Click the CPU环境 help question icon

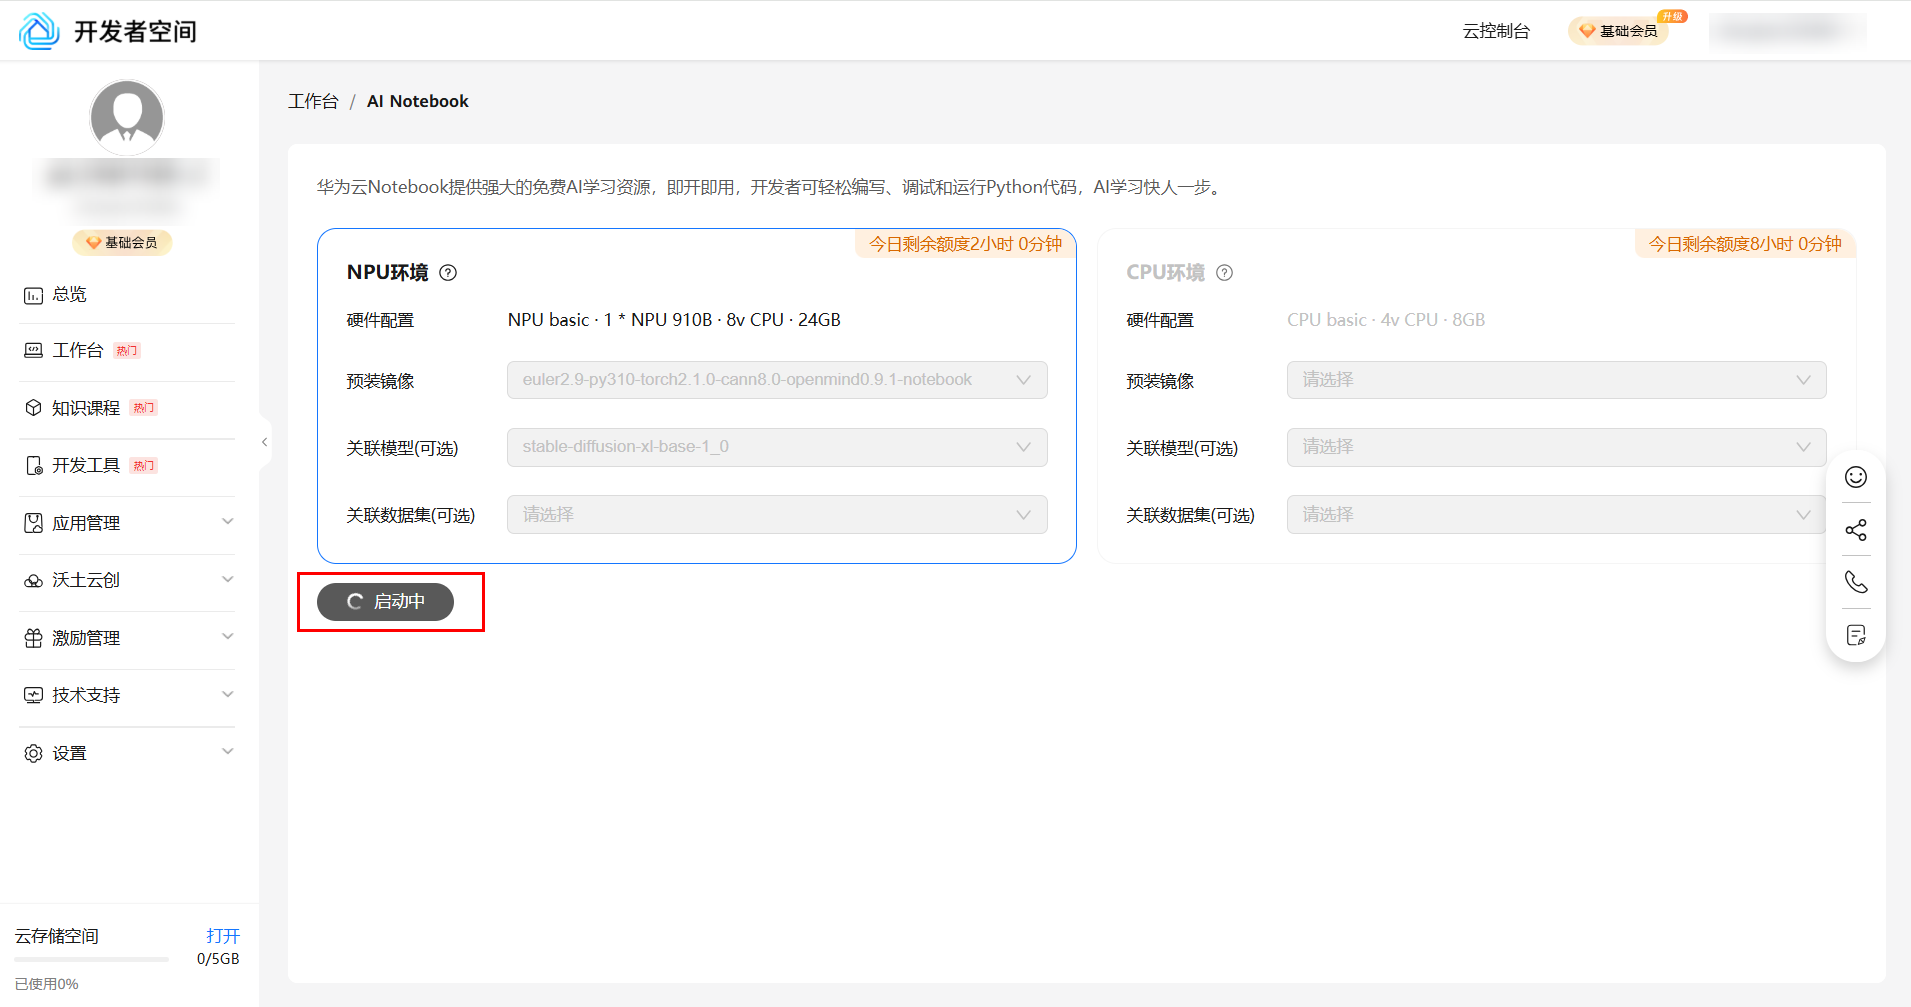pos(1224,273)
